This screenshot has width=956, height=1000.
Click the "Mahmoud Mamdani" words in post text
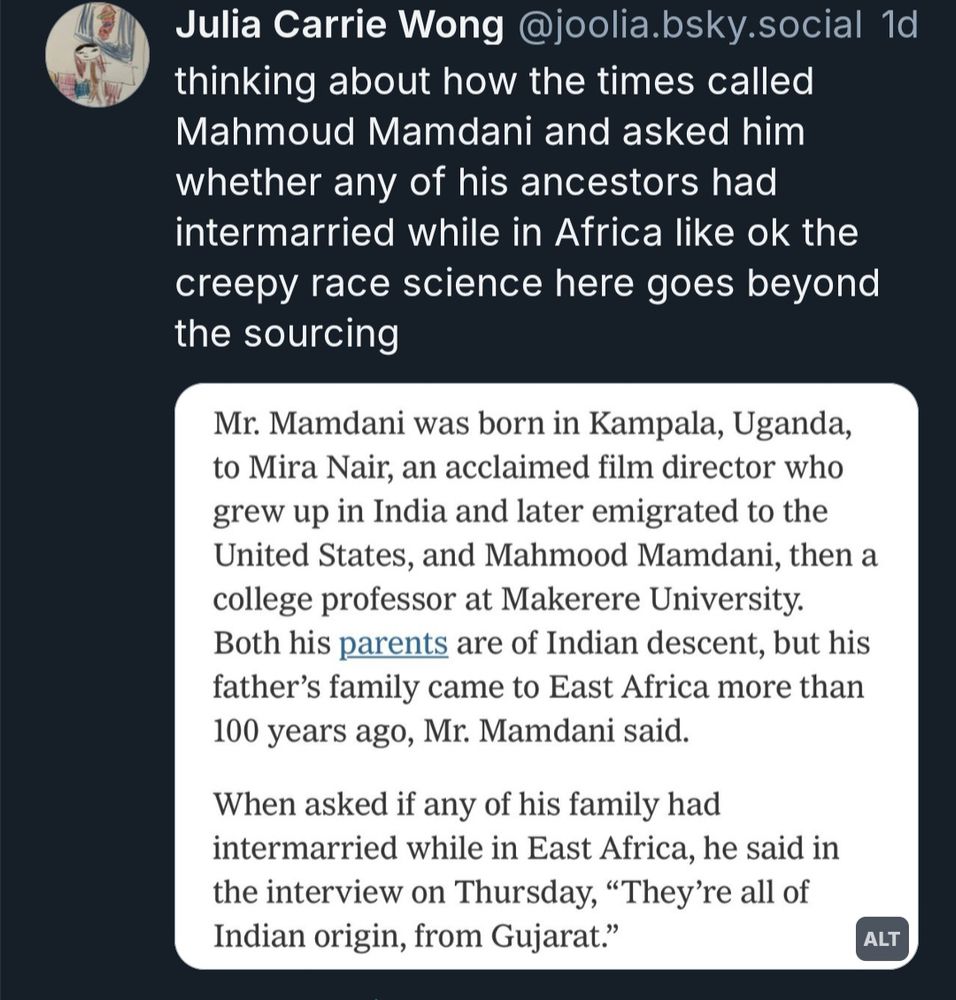[353, 132]
